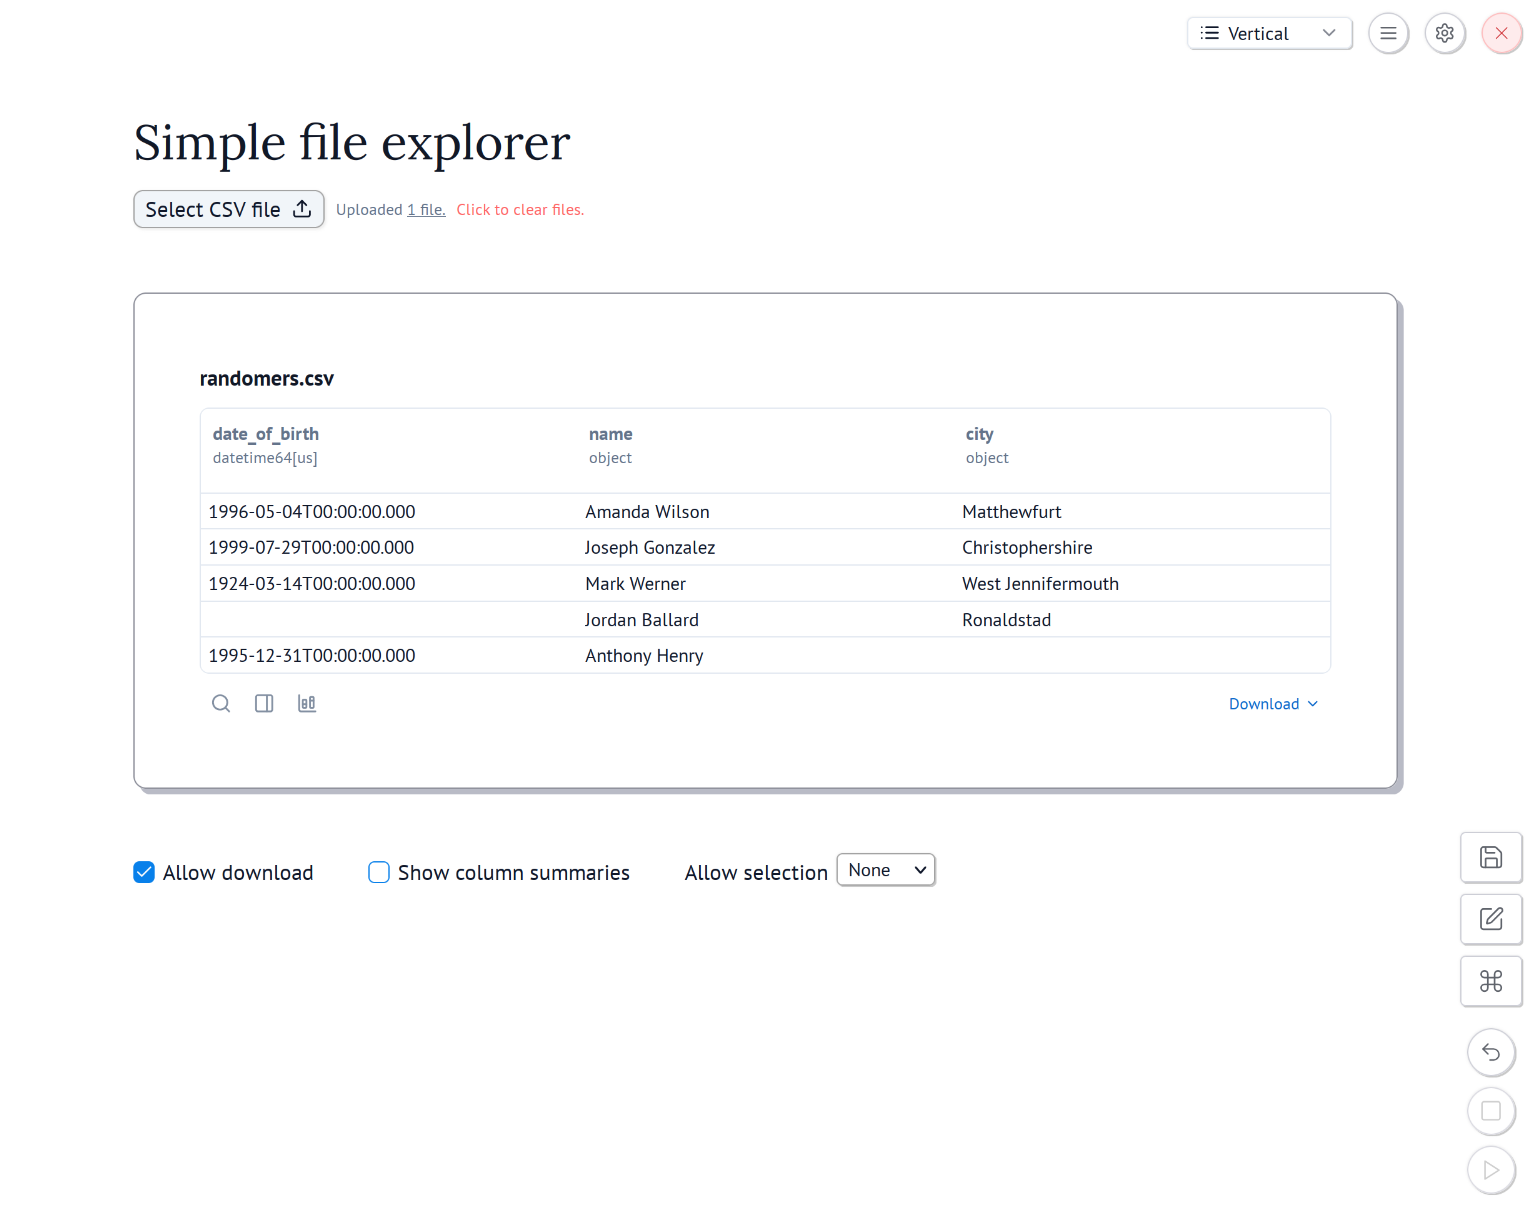Image resolution: width=1535 pixels, height=1210 pixels.
Task: Toggle the column explorer panel icon
Action: tap(264, 704)
